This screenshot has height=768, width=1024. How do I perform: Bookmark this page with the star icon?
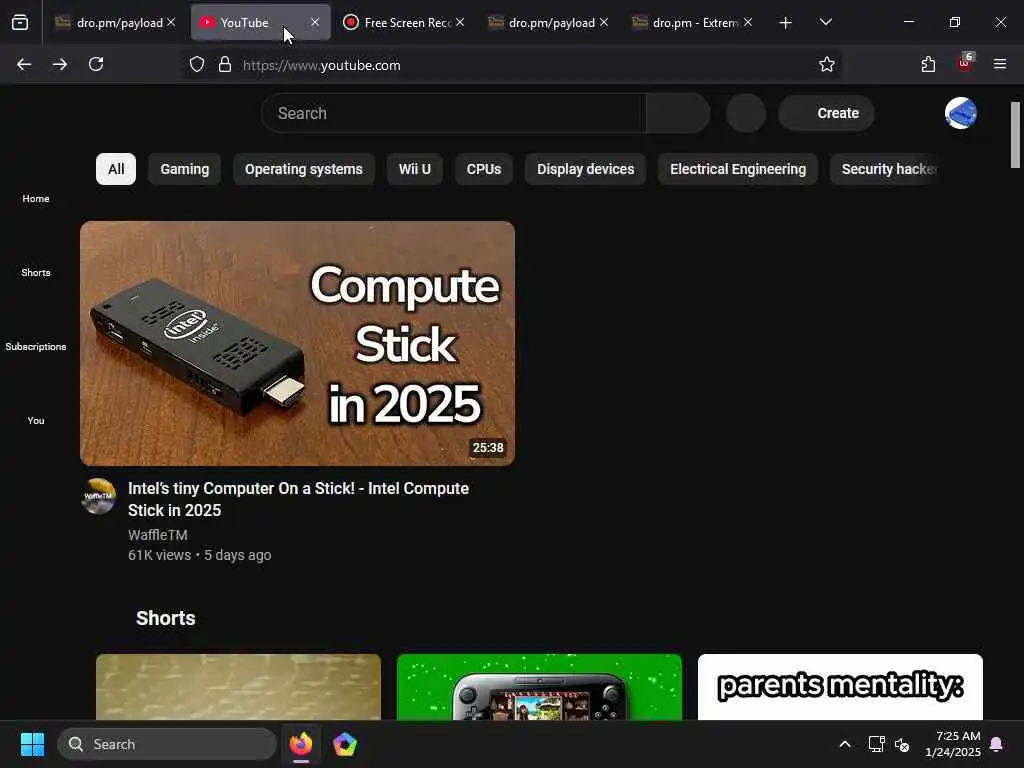point(827,64)
